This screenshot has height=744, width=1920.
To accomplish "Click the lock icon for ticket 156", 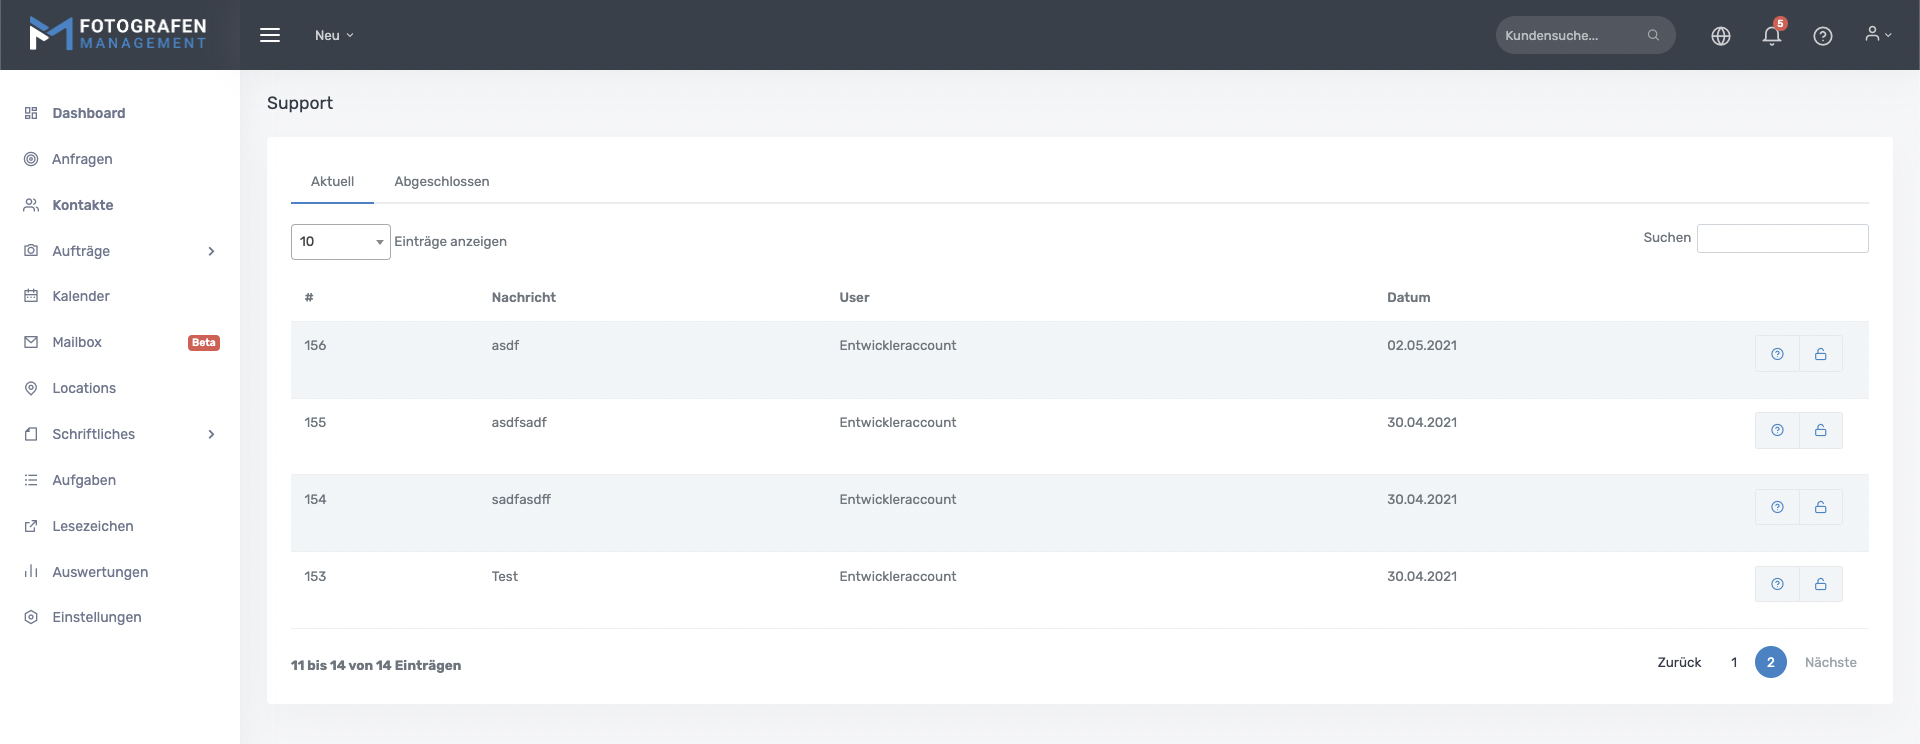I will pos(1820,354).
